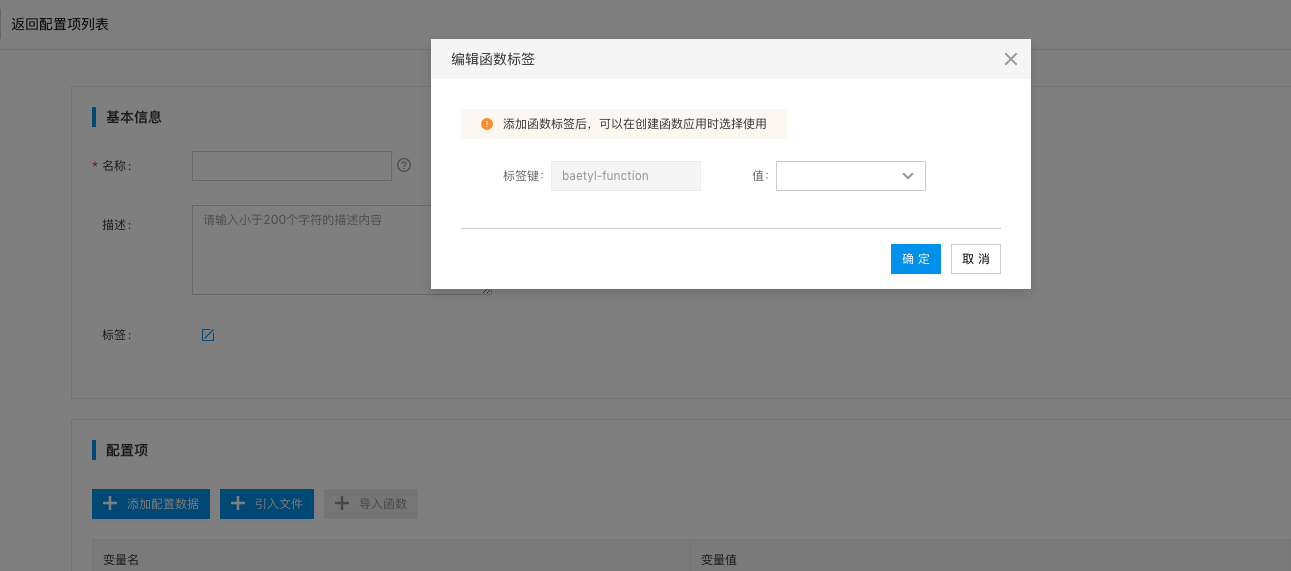Screen dimensions: 1291x571
Task: Open the 值 dropdown in the dialog
Action: 851,176
